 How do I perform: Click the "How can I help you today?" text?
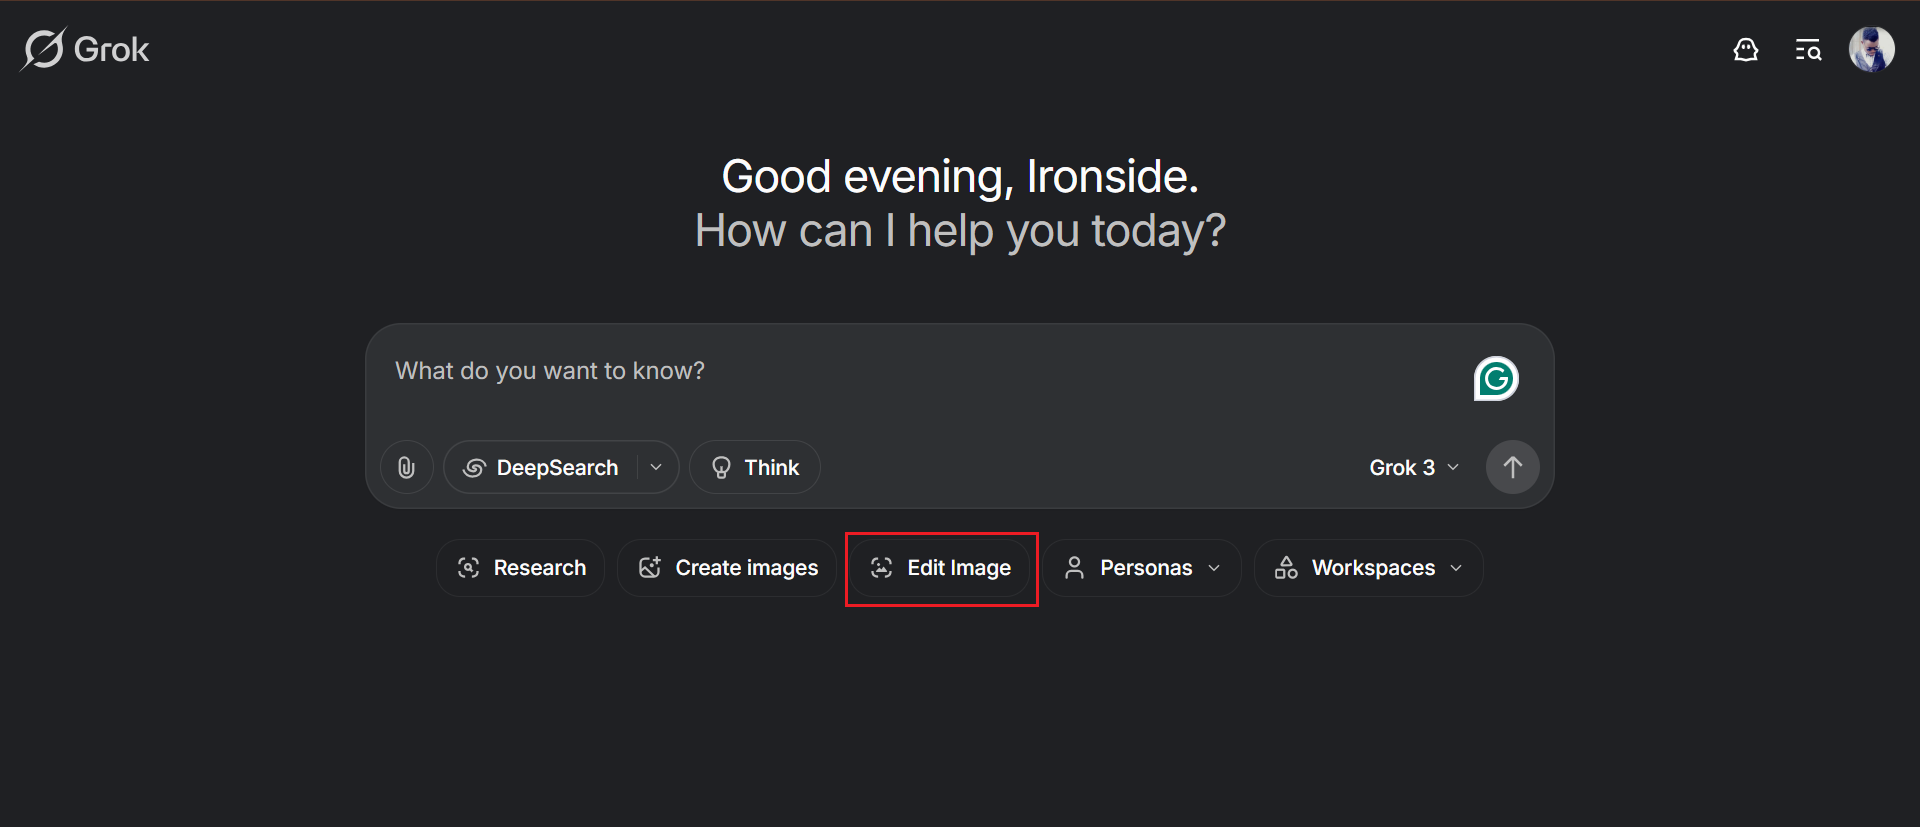point(960,231)
